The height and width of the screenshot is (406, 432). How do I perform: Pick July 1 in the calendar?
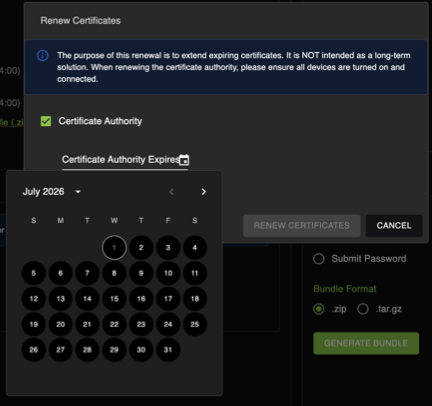[x=114, y=248]
